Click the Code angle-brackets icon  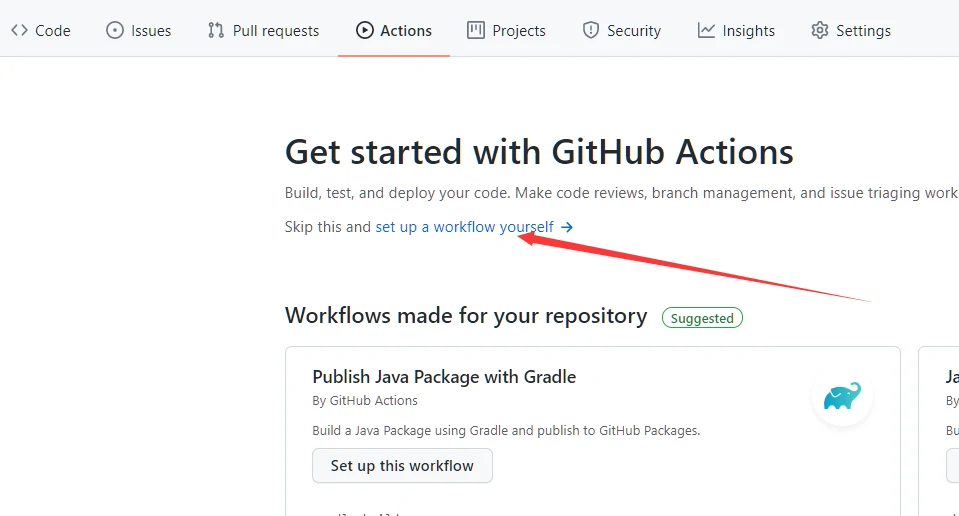[19, 30]
